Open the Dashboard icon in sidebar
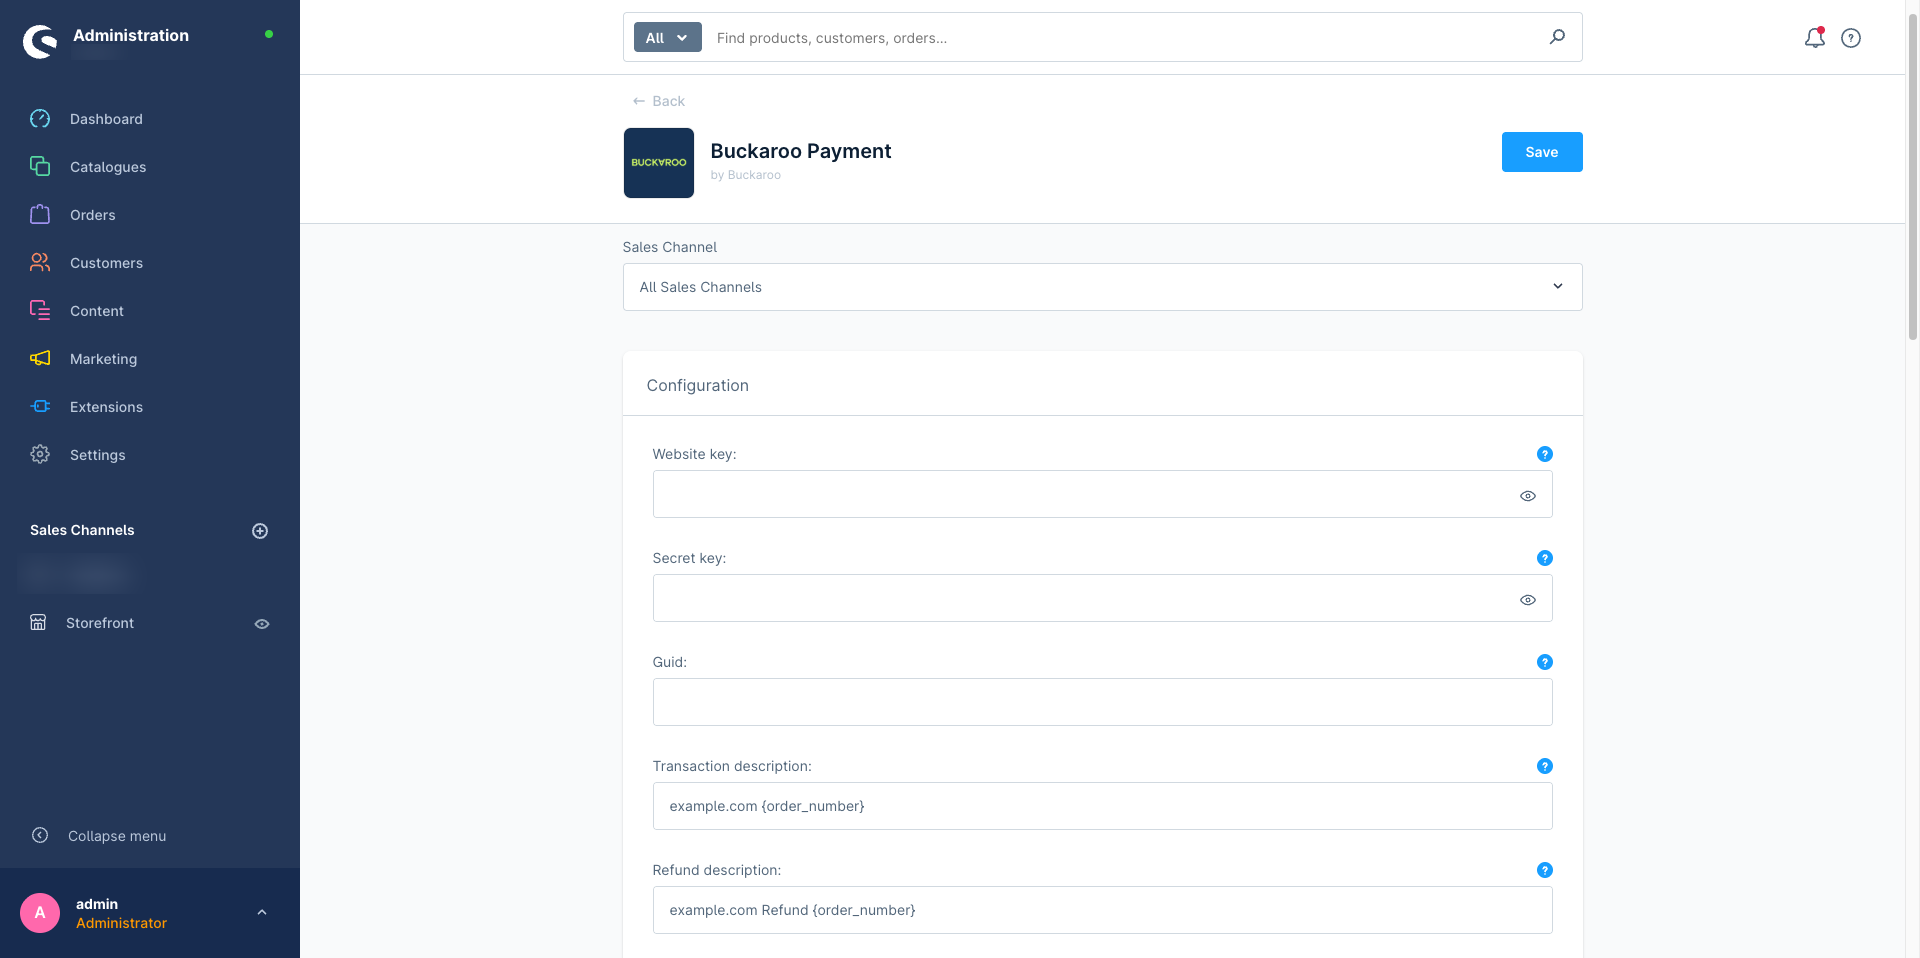The width and height of the screenshot is (1920, 958). (x=40, y=119)
